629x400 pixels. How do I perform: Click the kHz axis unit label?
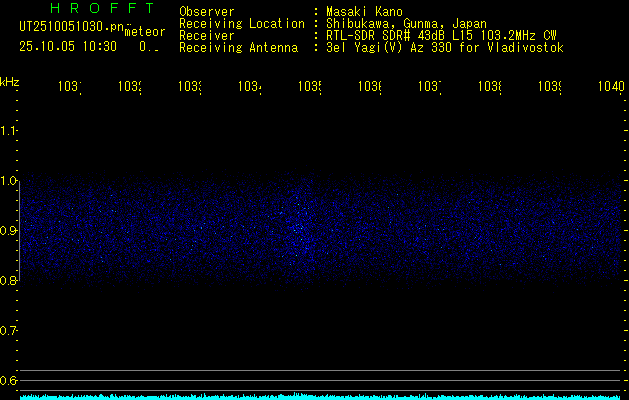click(x=10, y=81)
